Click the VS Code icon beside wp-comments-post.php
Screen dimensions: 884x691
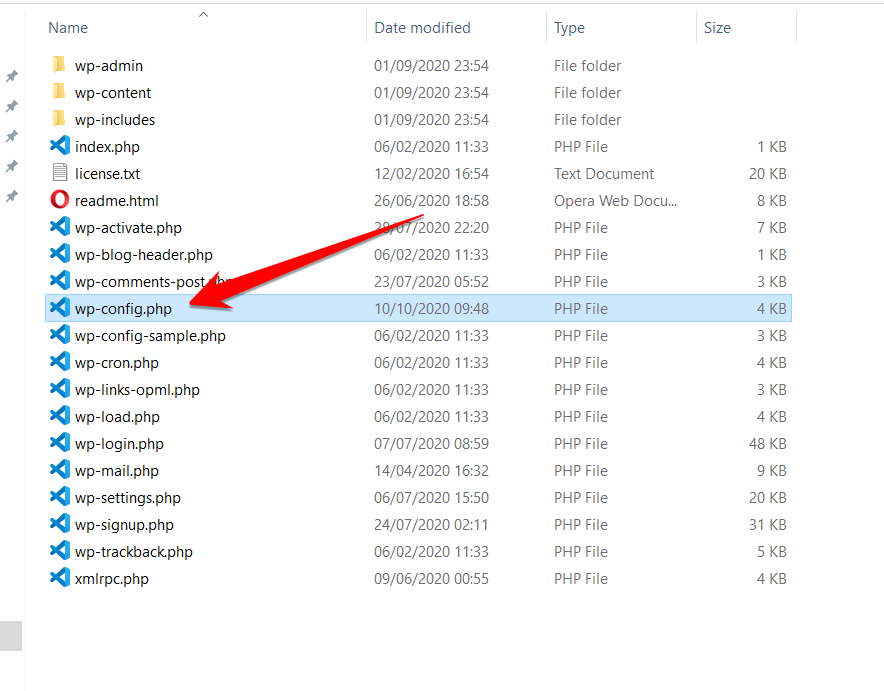pyautogui.click(x=60, y=281)
